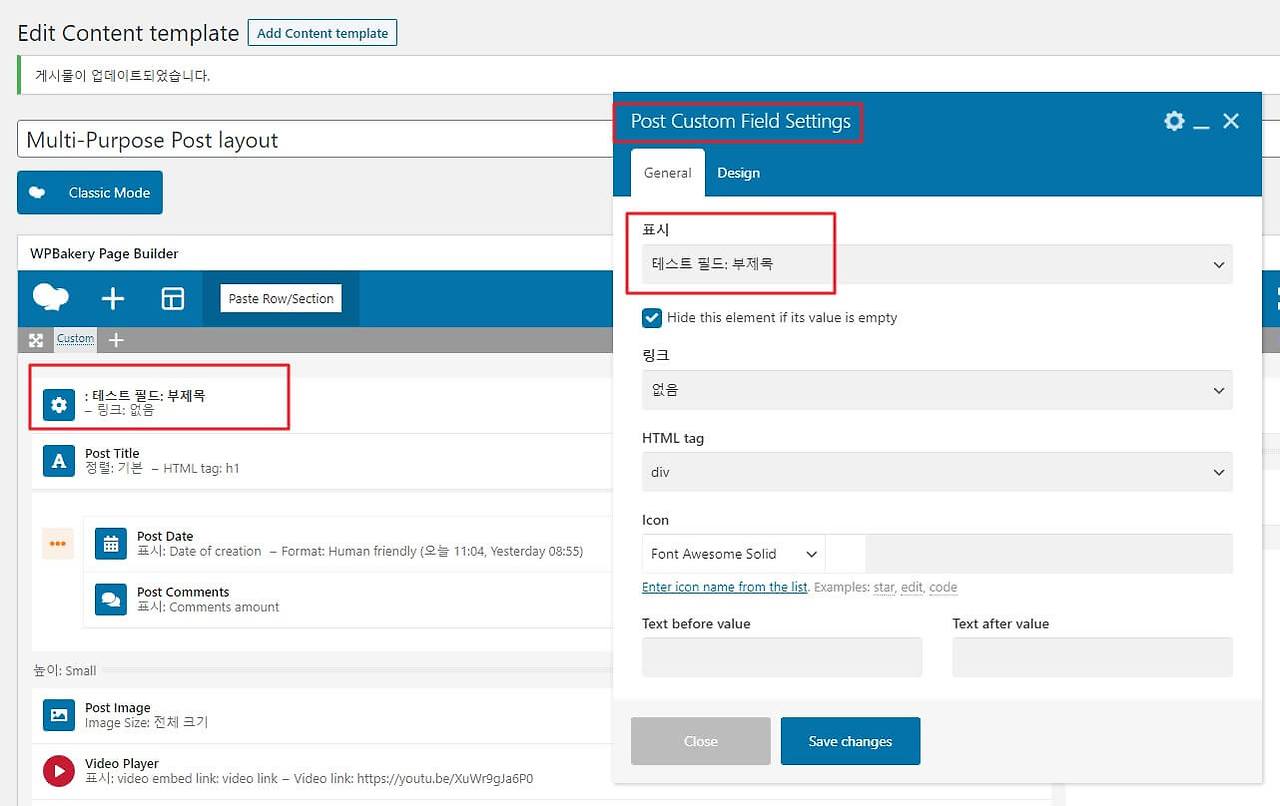The width and height of the screenshot is (1280, 806).
Task: Select the 'Post Title' element text
Action: [112, 453]
